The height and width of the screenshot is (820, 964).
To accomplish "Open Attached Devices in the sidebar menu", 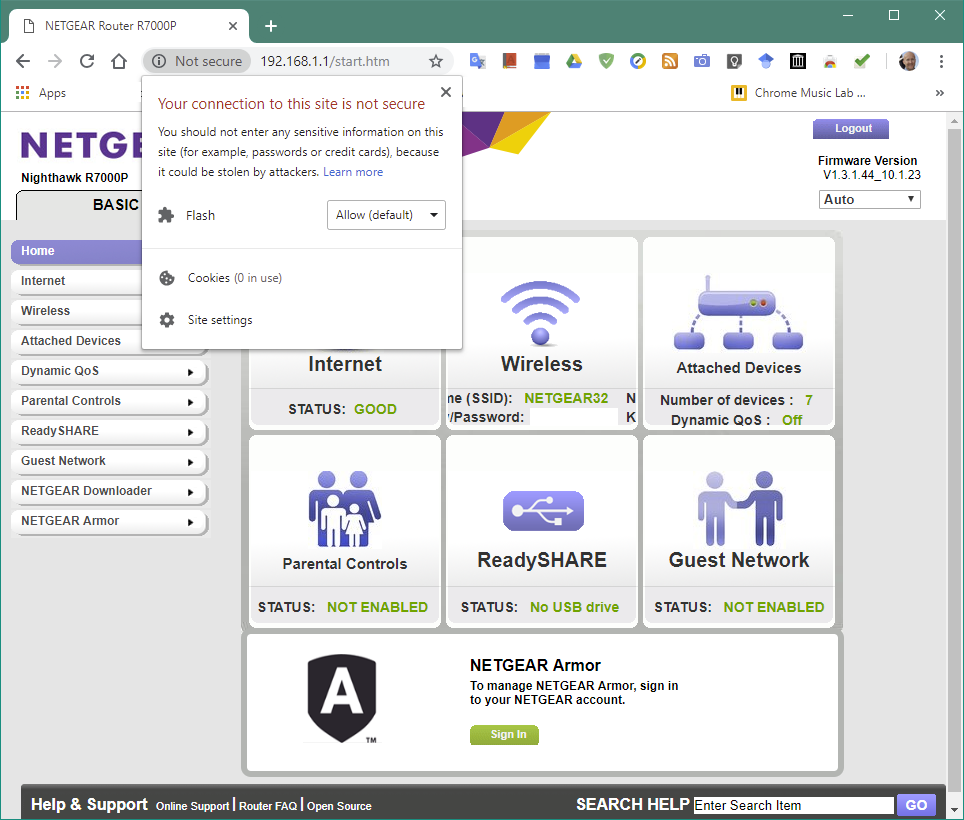I will tap(77, 341).
